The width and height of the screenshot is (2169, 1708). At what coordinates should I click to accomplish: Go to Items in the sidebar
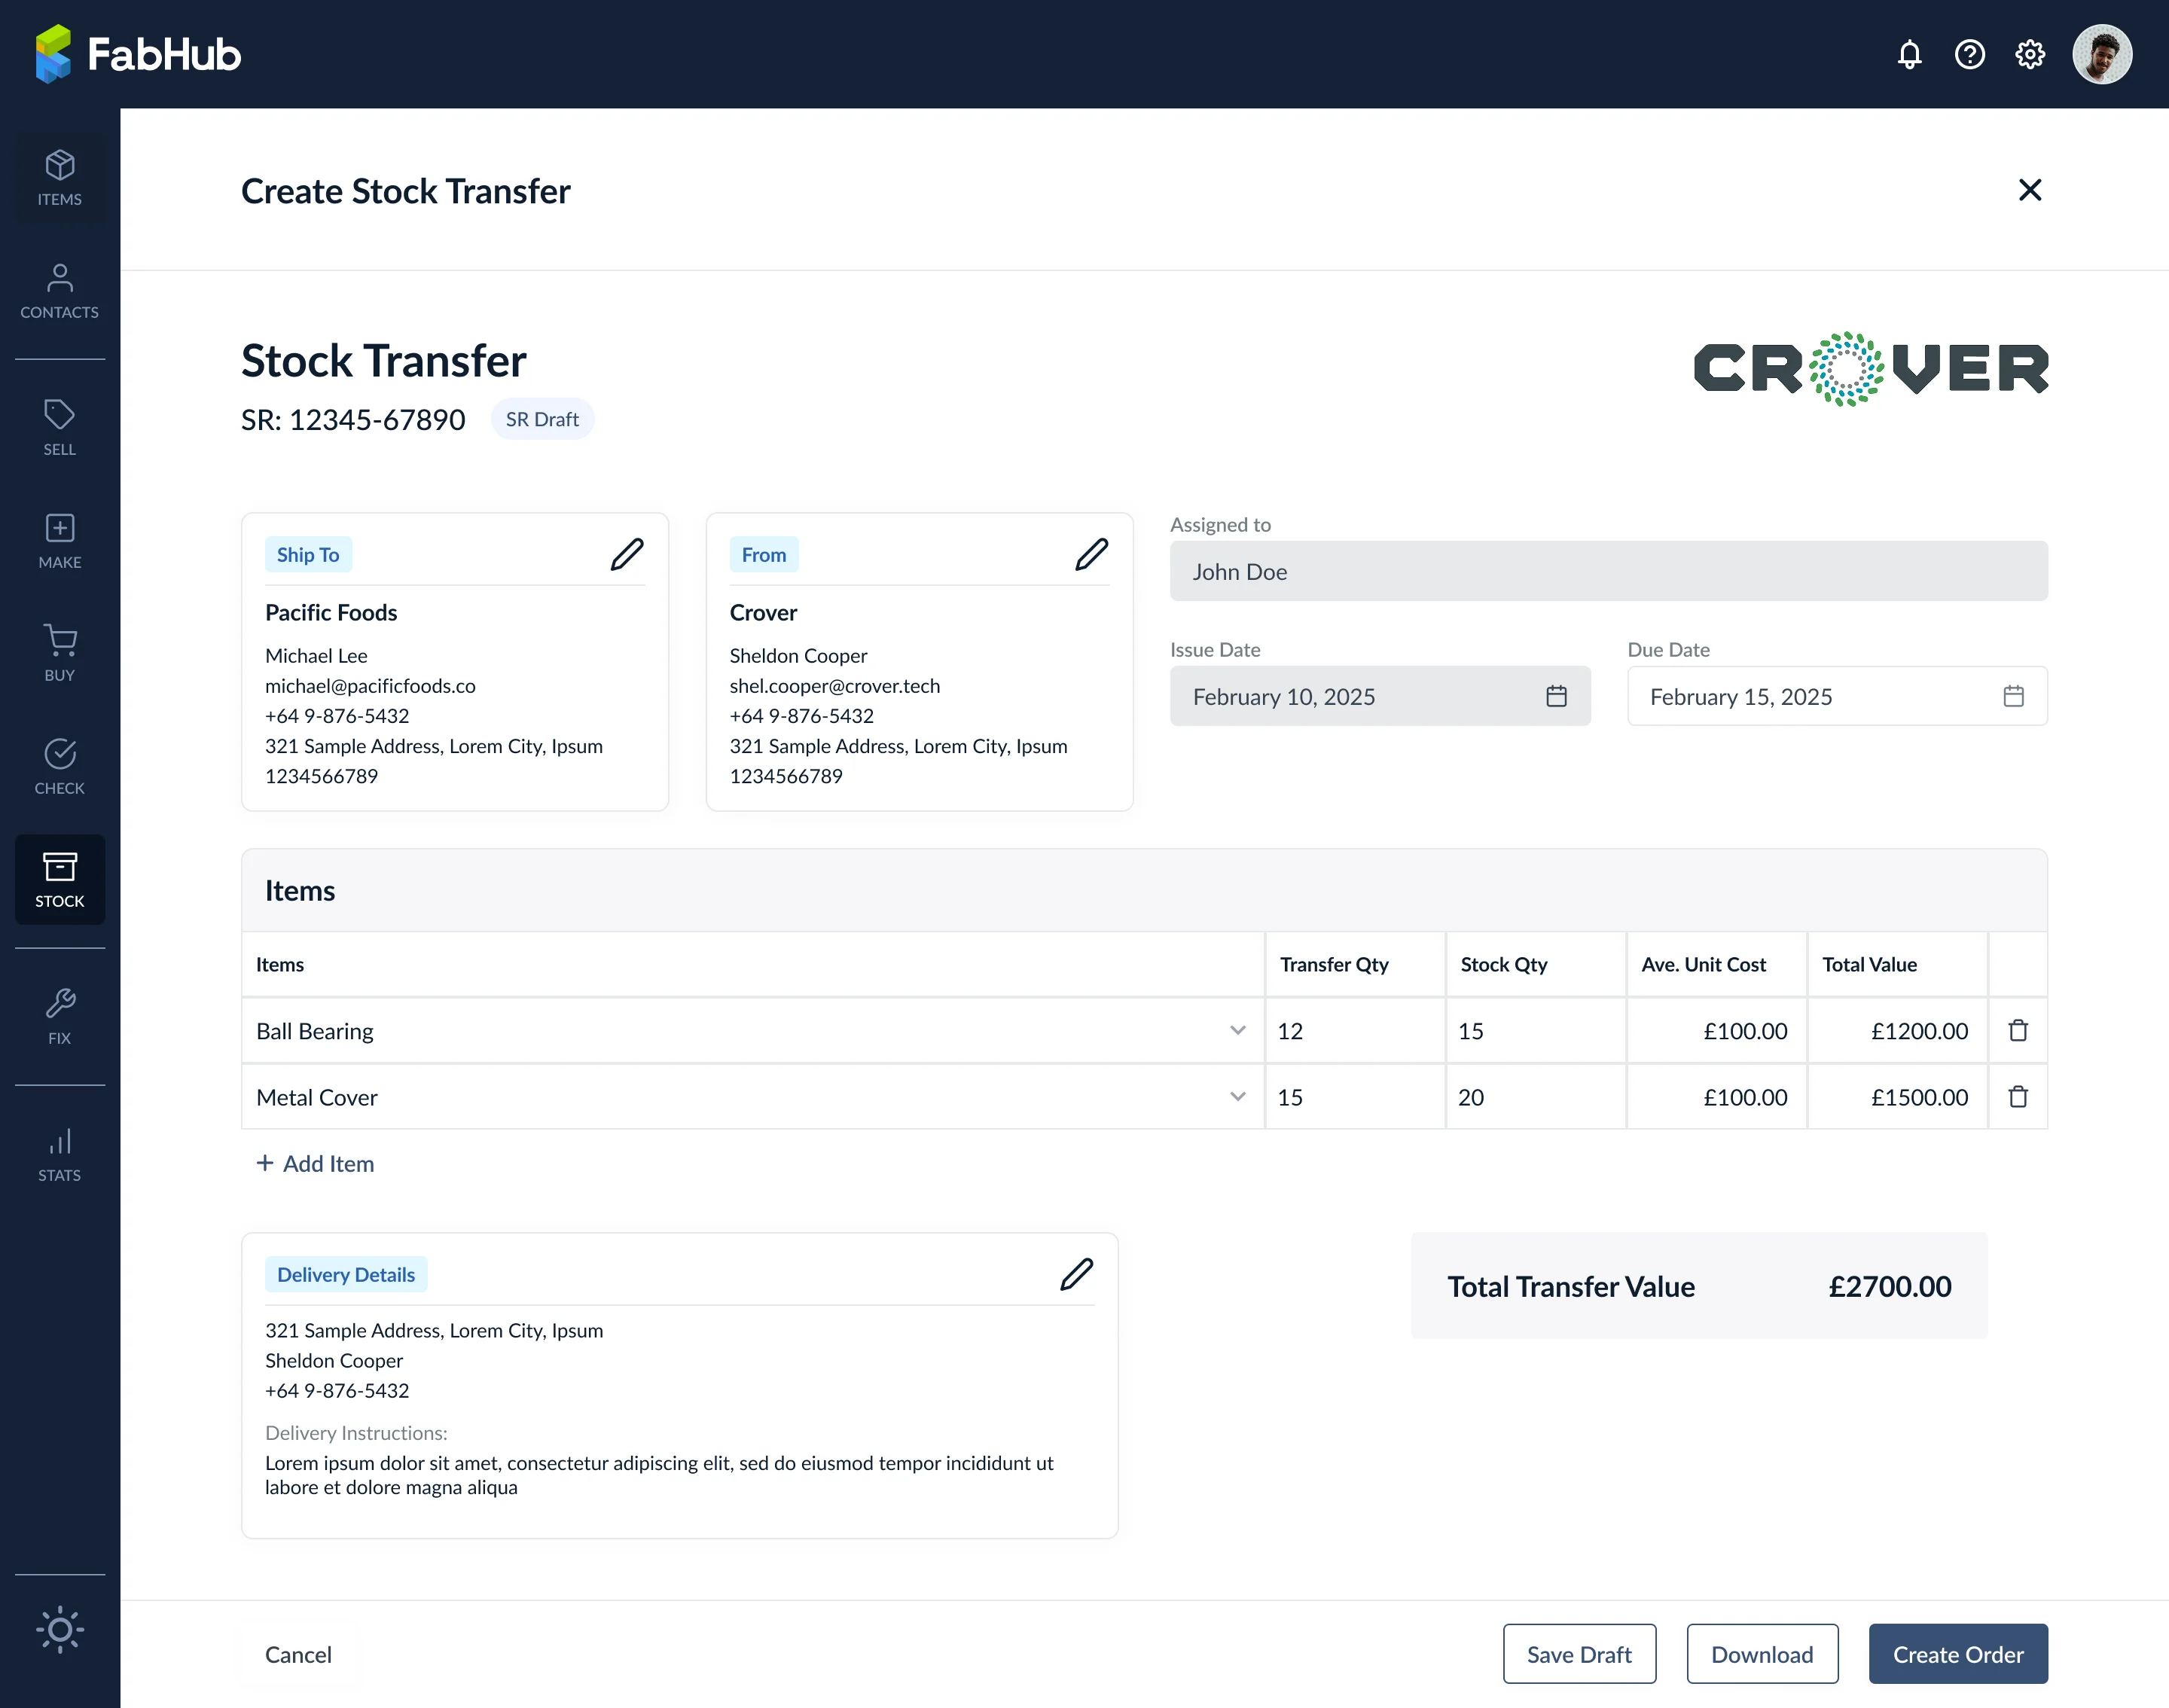60,178
